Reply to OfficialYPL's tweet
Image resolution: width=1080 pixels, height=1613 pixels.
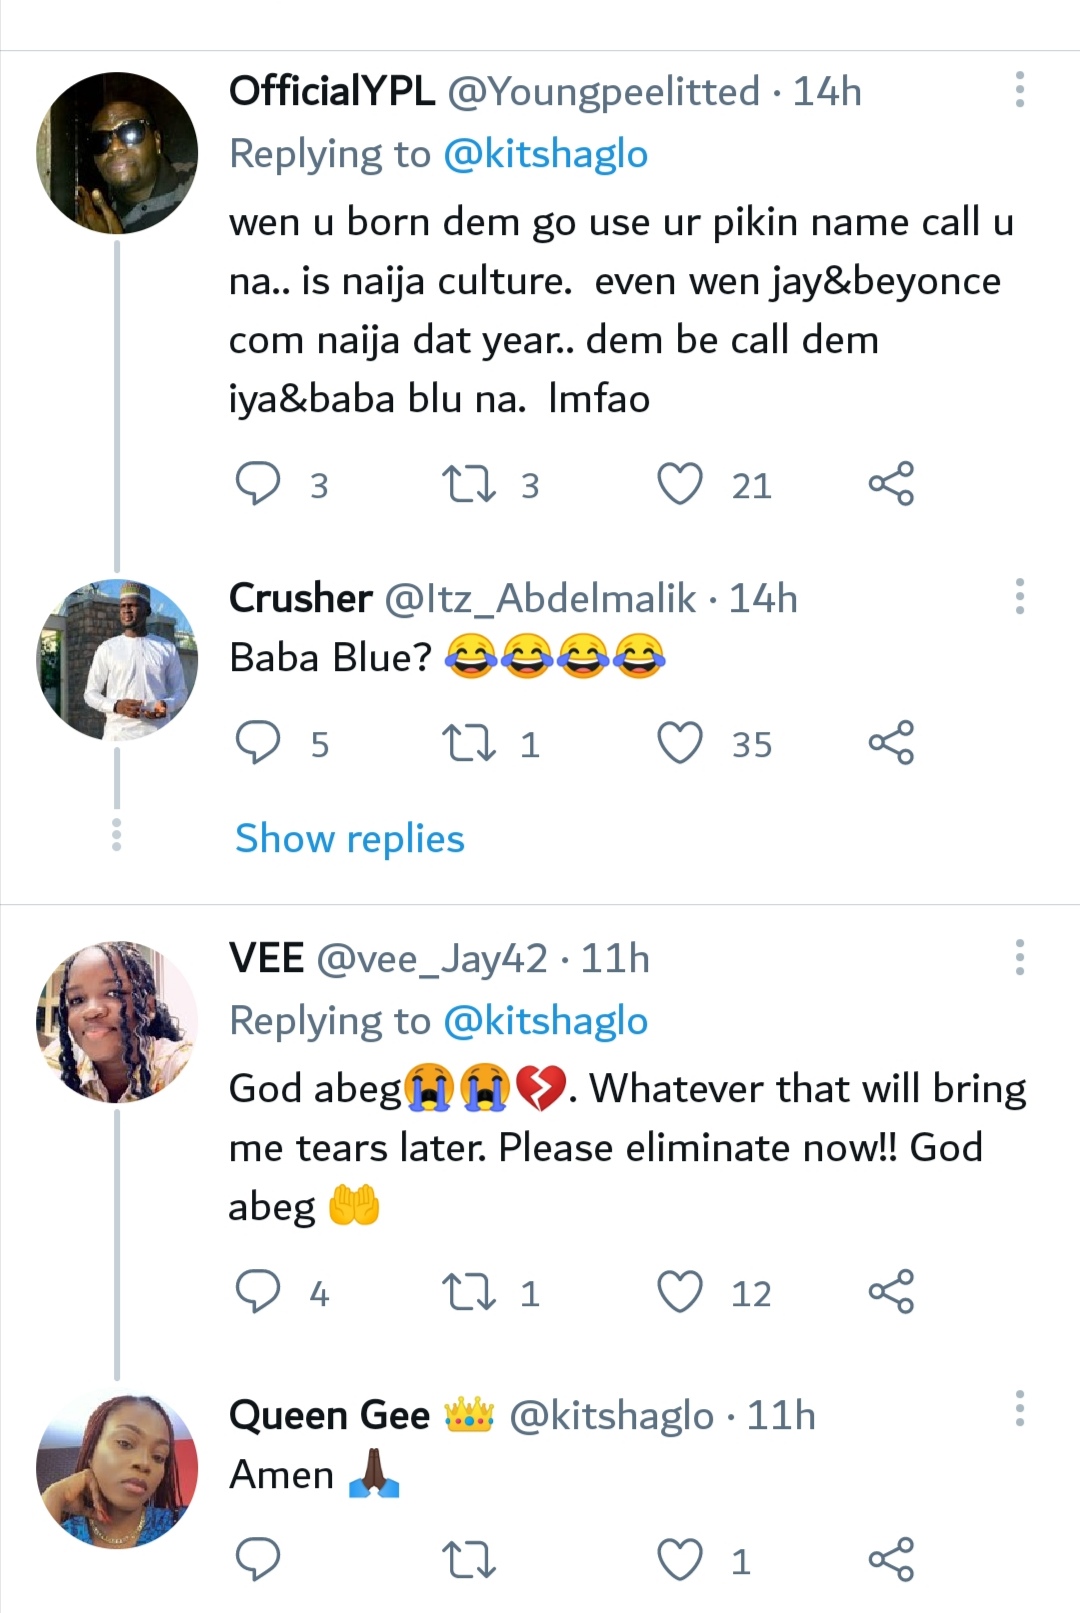coord(257,485)
